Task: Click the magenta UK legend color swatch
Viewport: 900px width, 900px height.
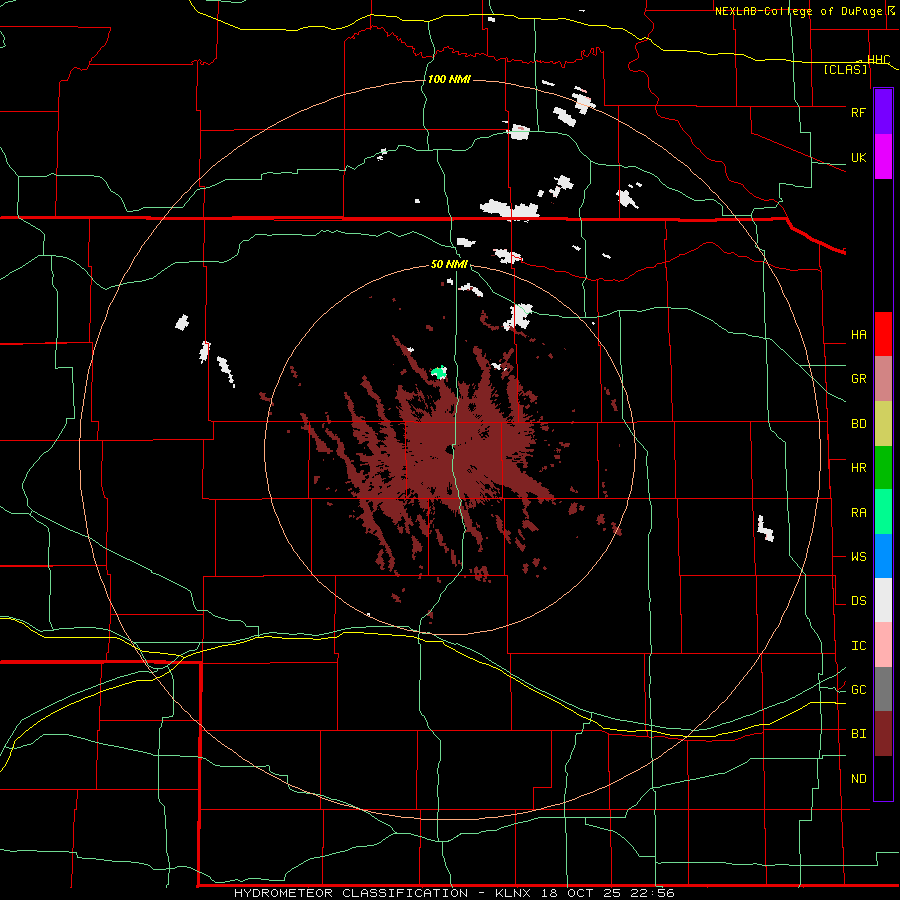Action: 883,157
